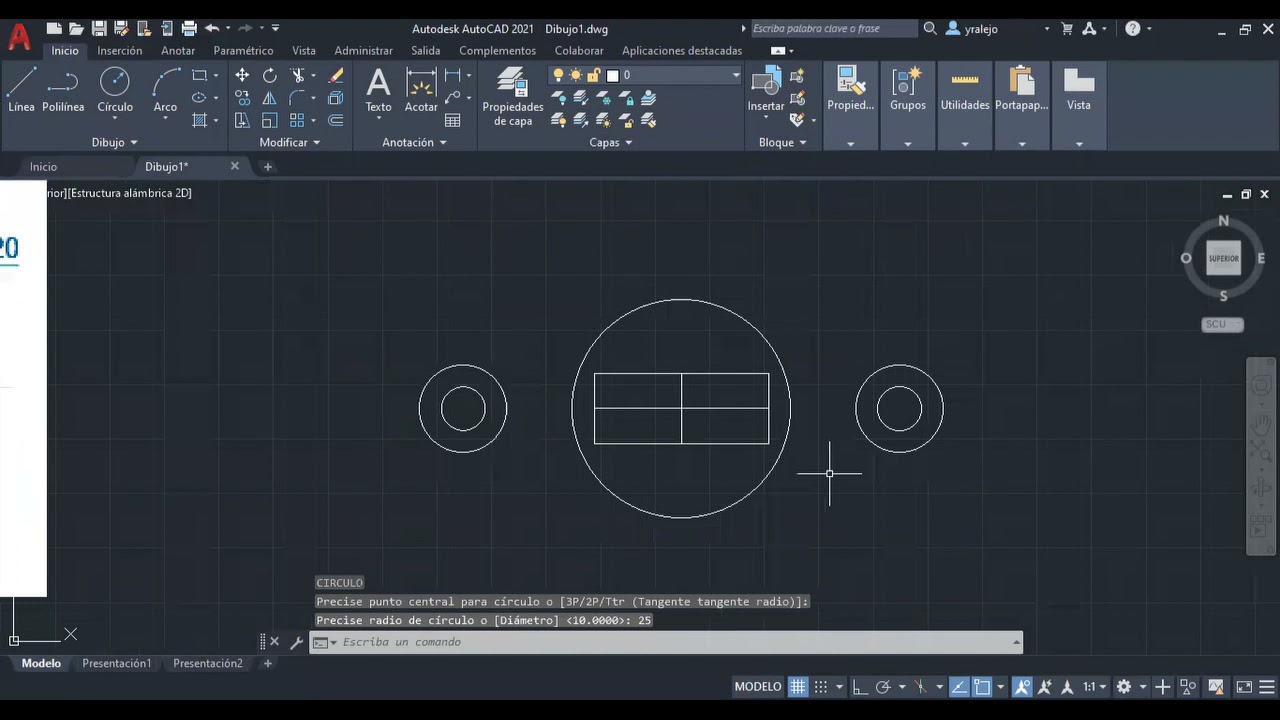This screenshot has height=720, width=1280.
Task: Click the search keyword input field
Action: click(832, 29)
